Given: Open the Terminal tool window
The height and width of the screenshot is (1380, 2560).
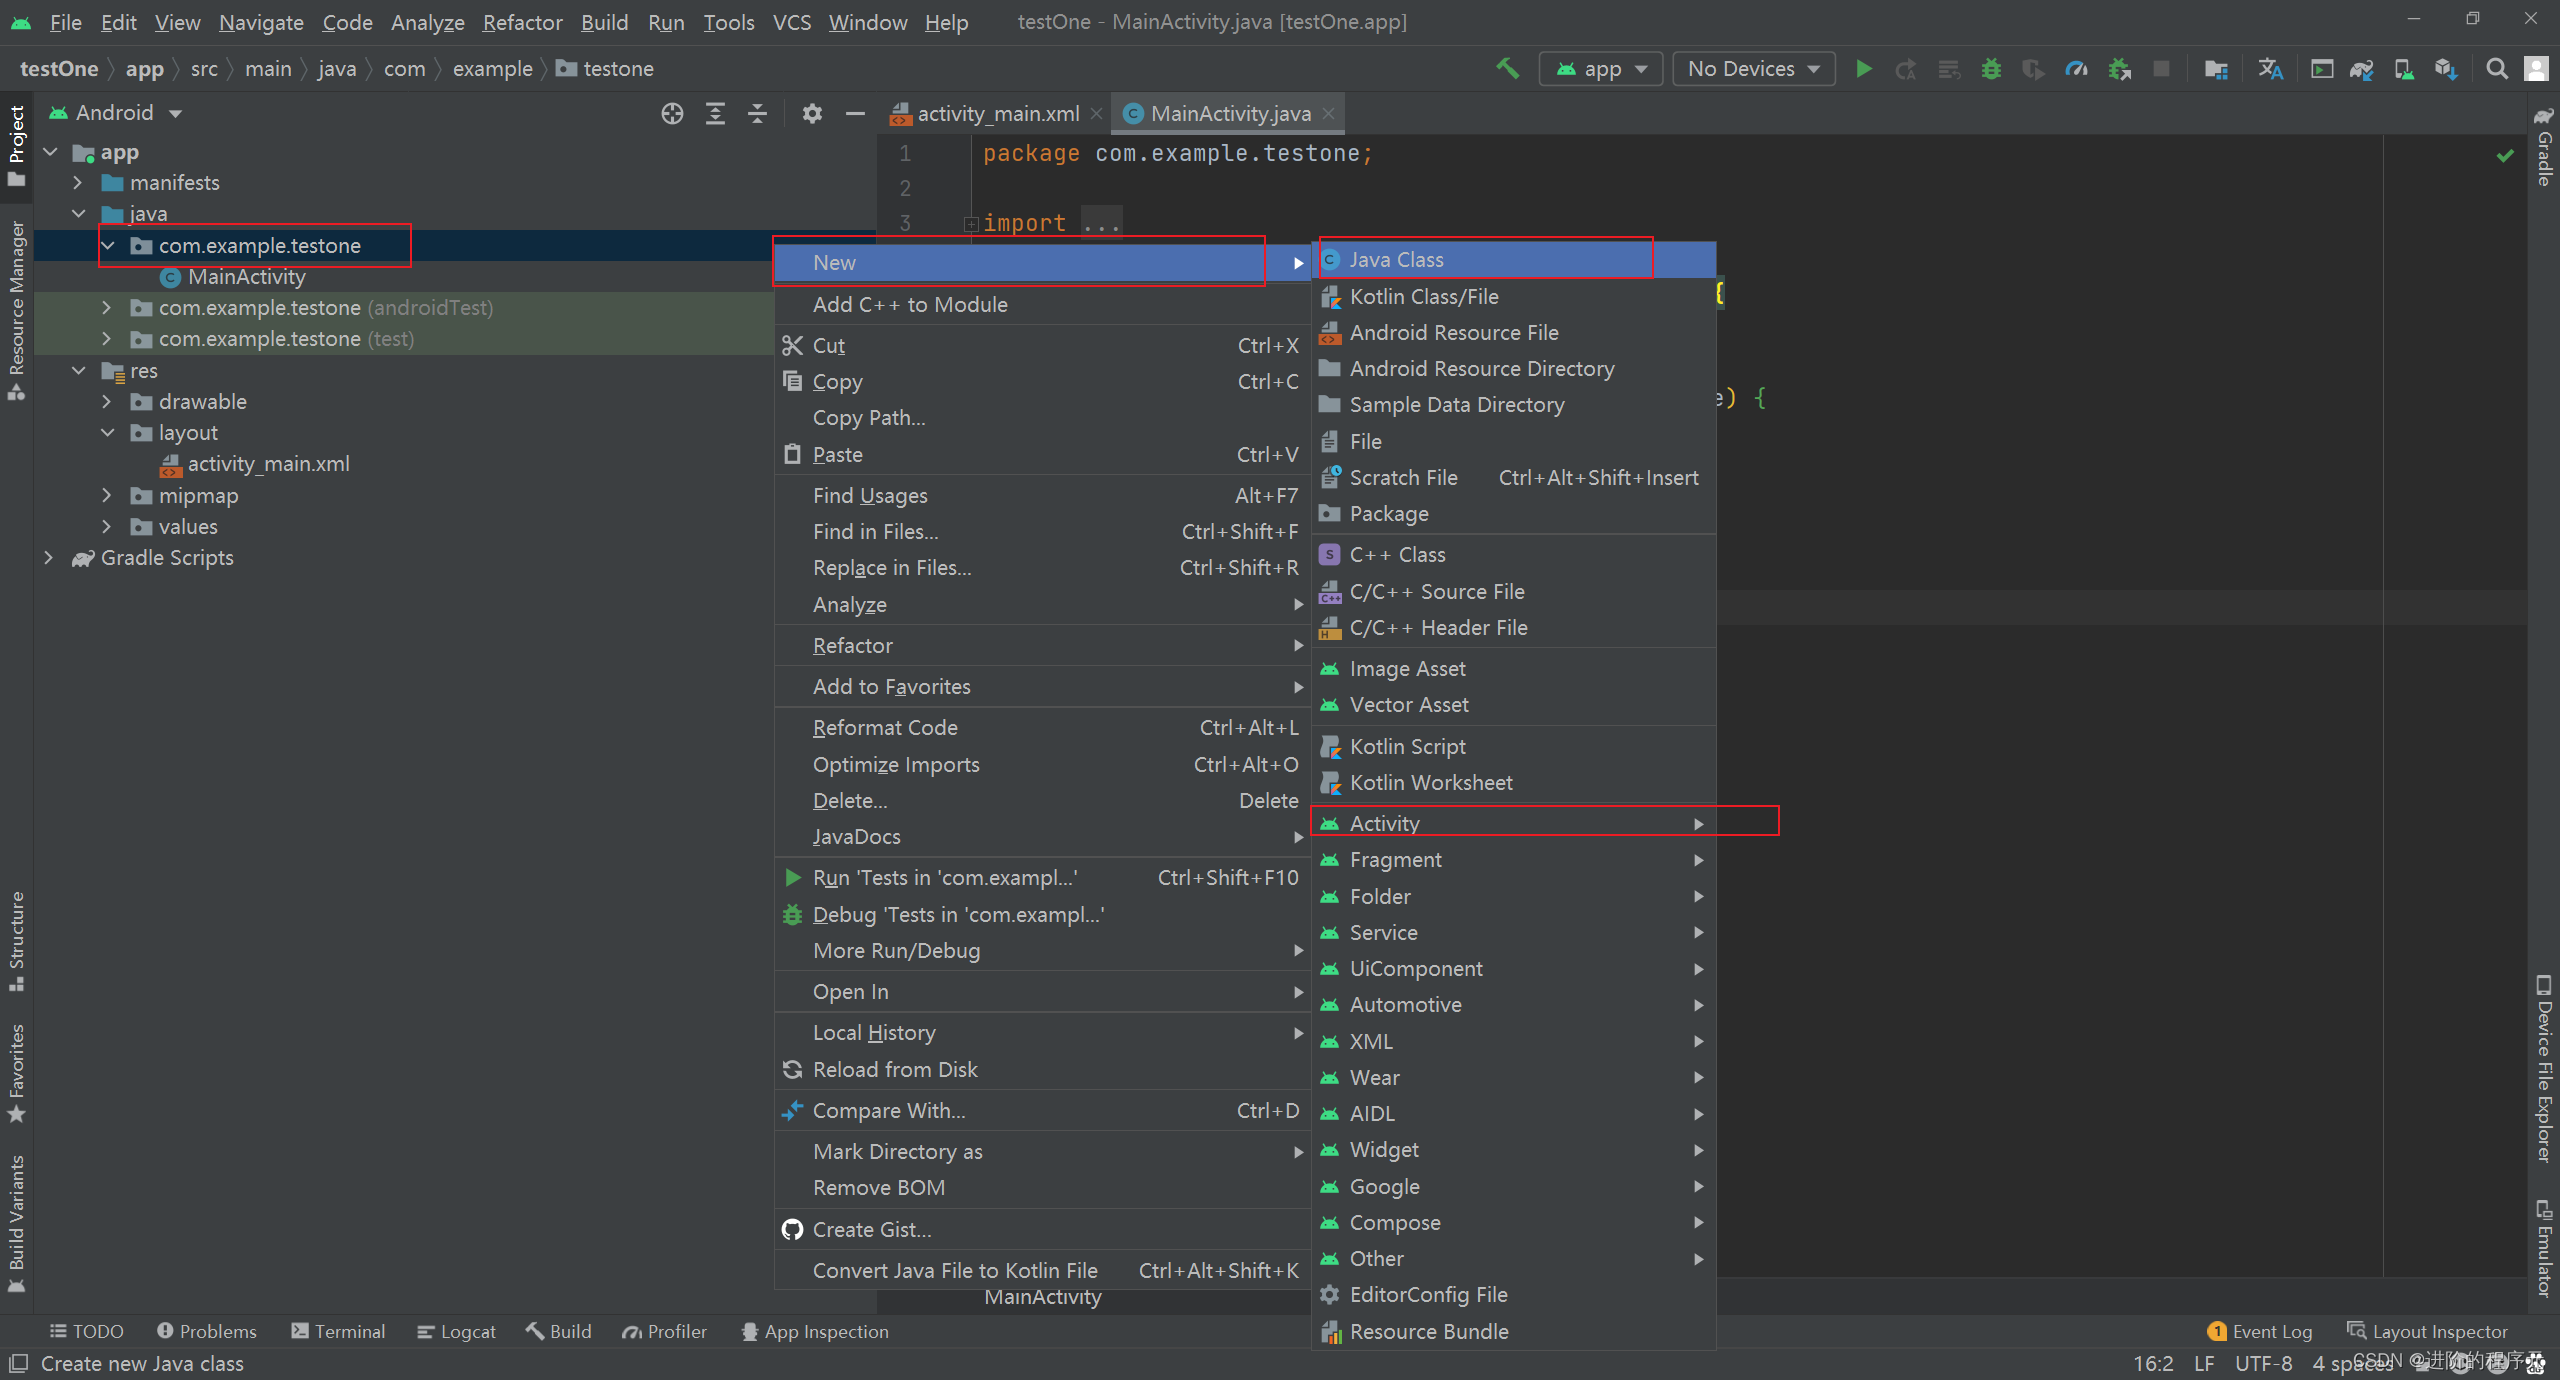Looking at the screenshot, I should 338,1332.
